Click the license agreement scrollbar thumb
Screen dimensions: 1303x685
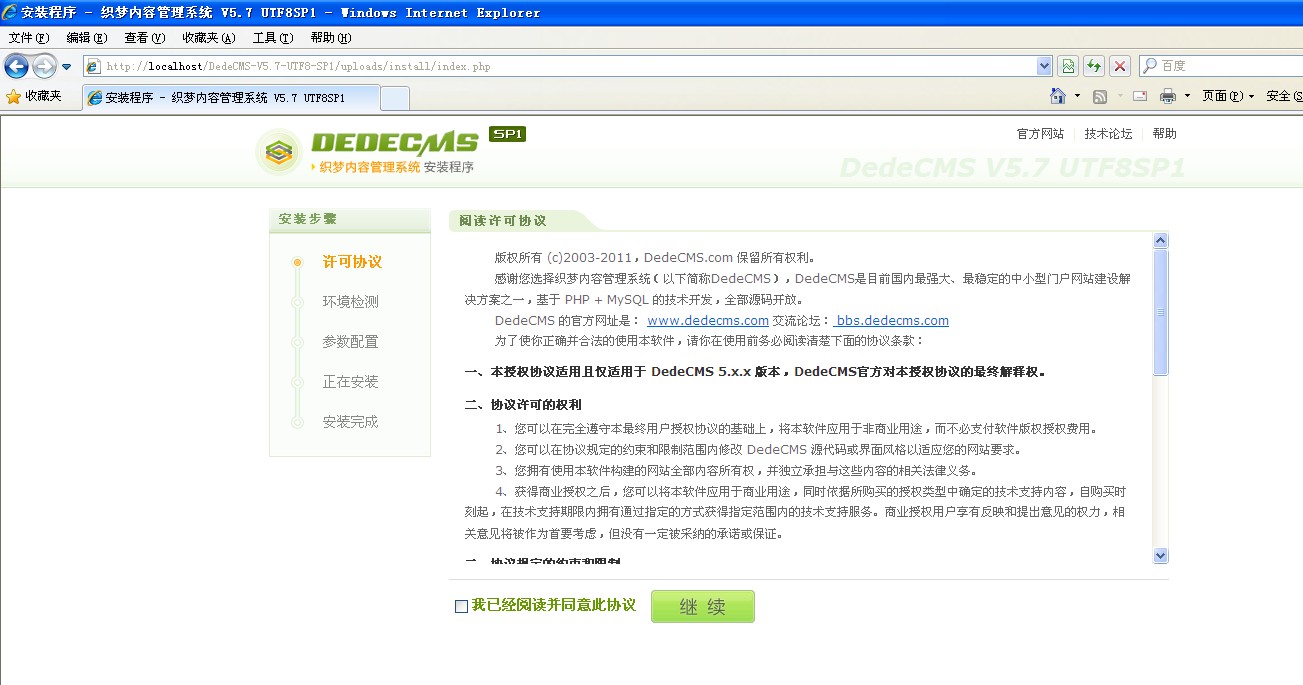(x=1160, y=312)
